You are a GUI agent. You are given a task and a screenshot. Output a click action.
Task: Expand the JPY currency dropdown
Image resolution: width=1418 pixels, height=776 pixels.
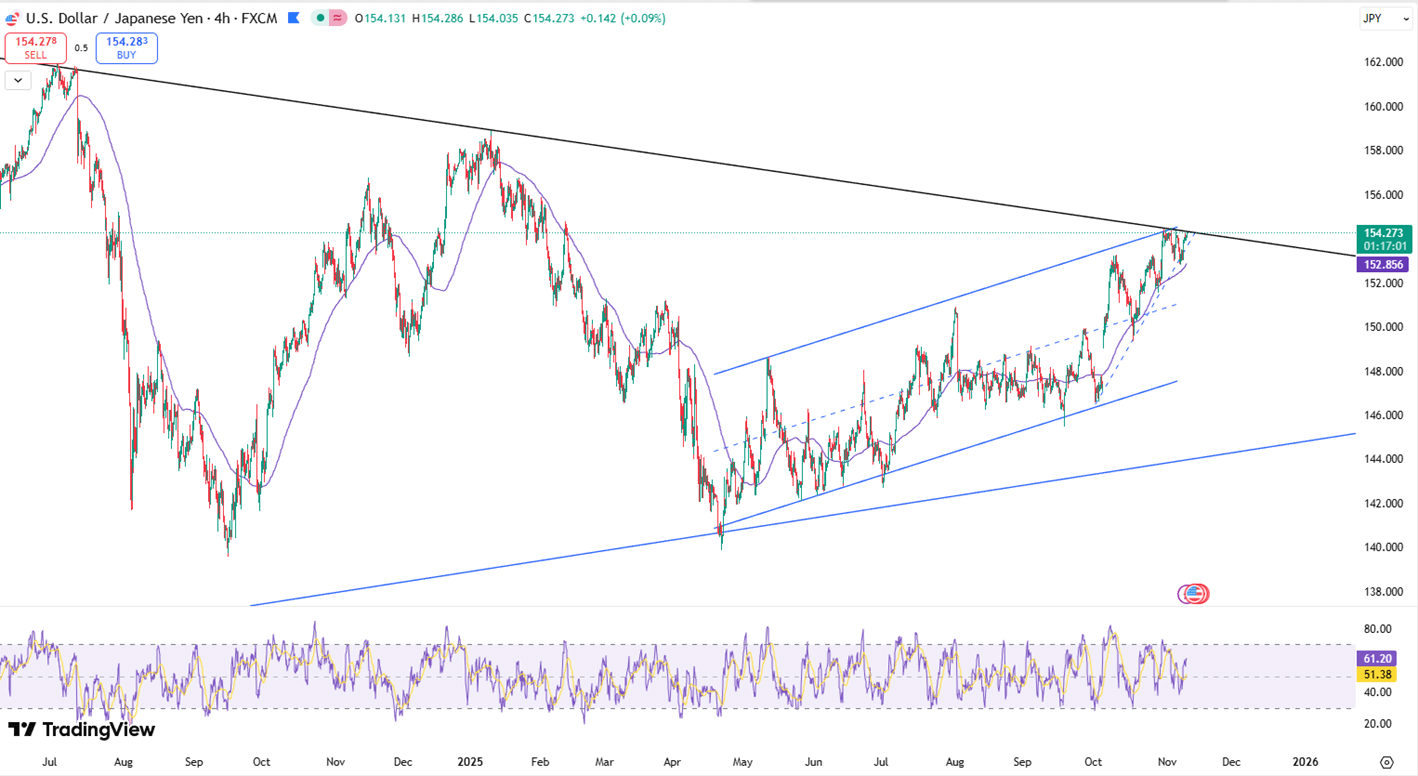point(1384,18)
